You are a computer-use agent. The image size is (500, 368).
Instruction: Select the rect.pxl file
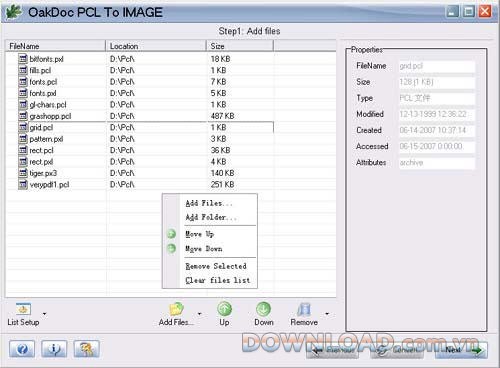coord(41,162)
